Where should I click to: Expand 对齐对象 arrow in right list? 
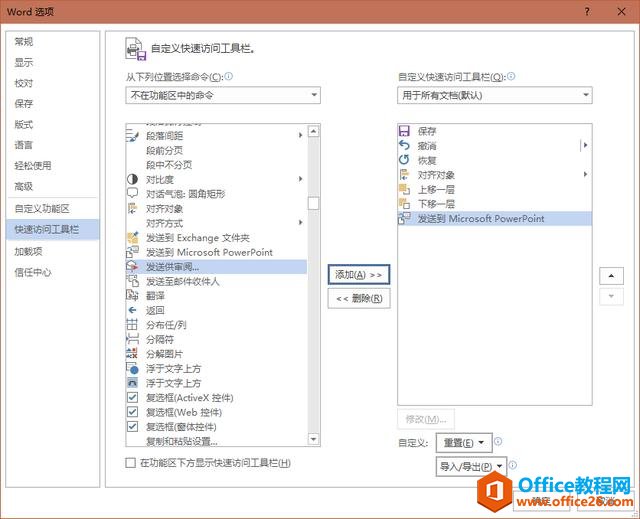click(x=585, y=174)
